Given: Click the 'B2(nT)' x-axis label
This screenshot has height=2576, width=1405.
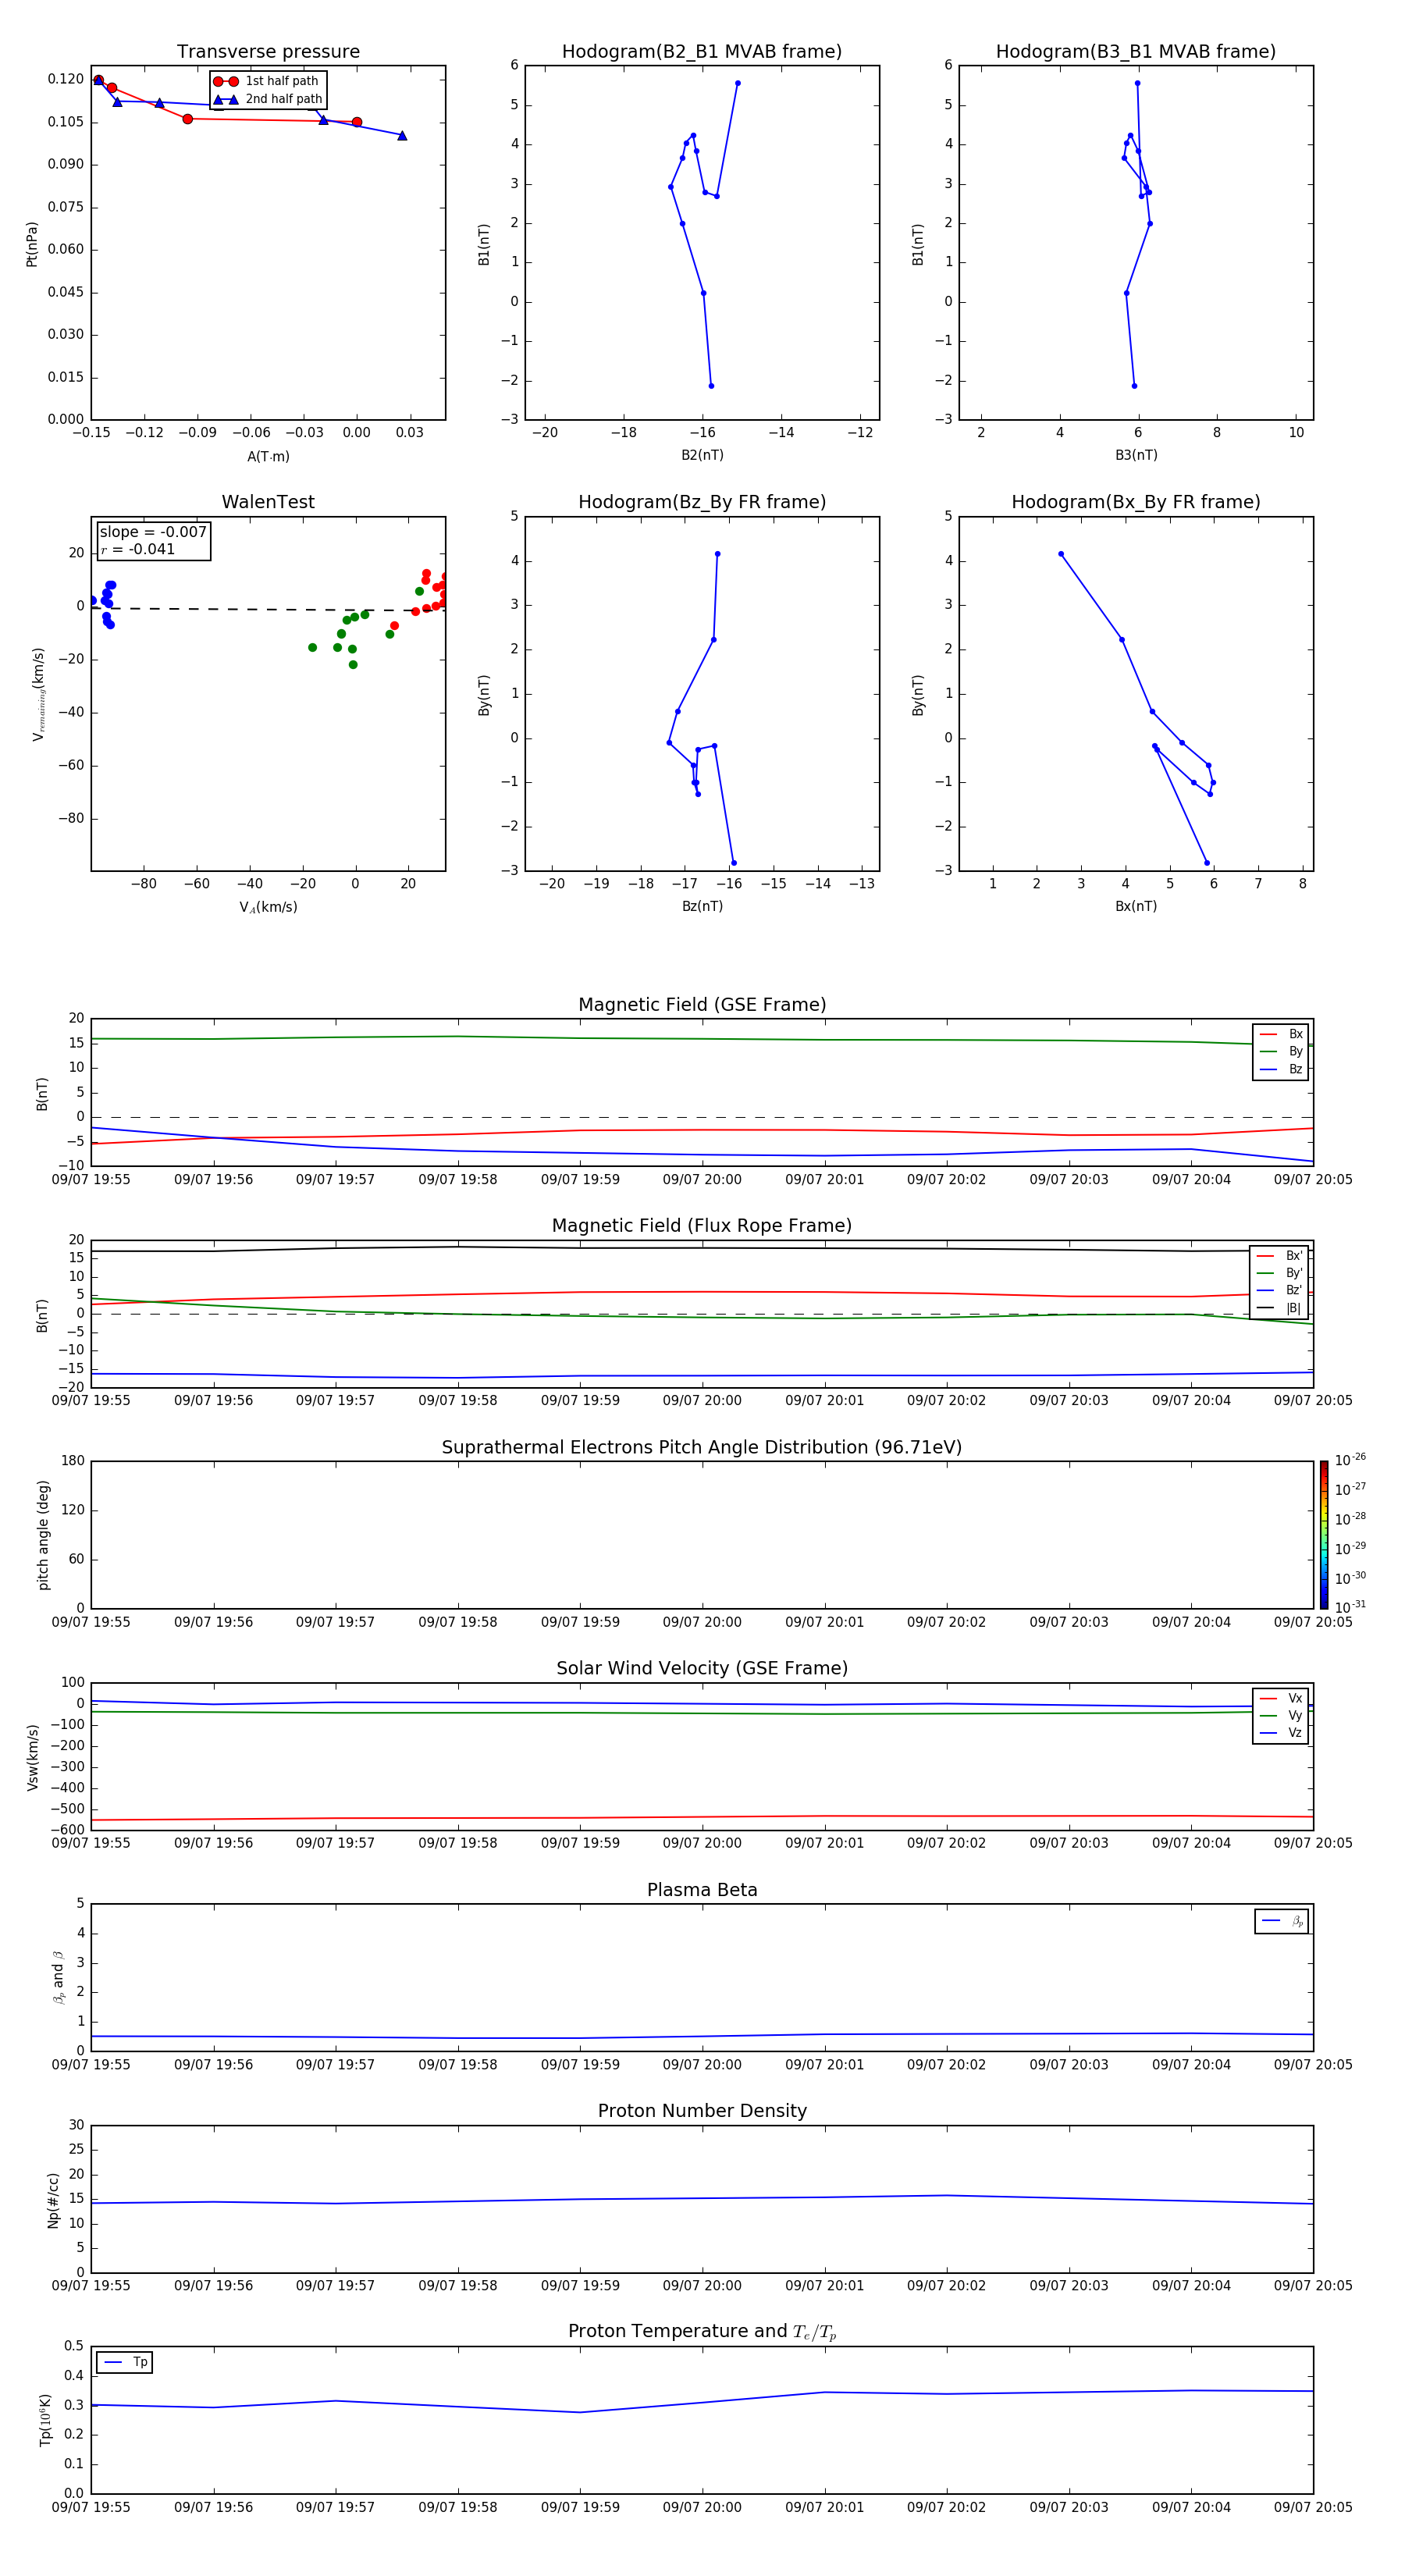Looking at the screenshot, I should click(x=702, y=455).
